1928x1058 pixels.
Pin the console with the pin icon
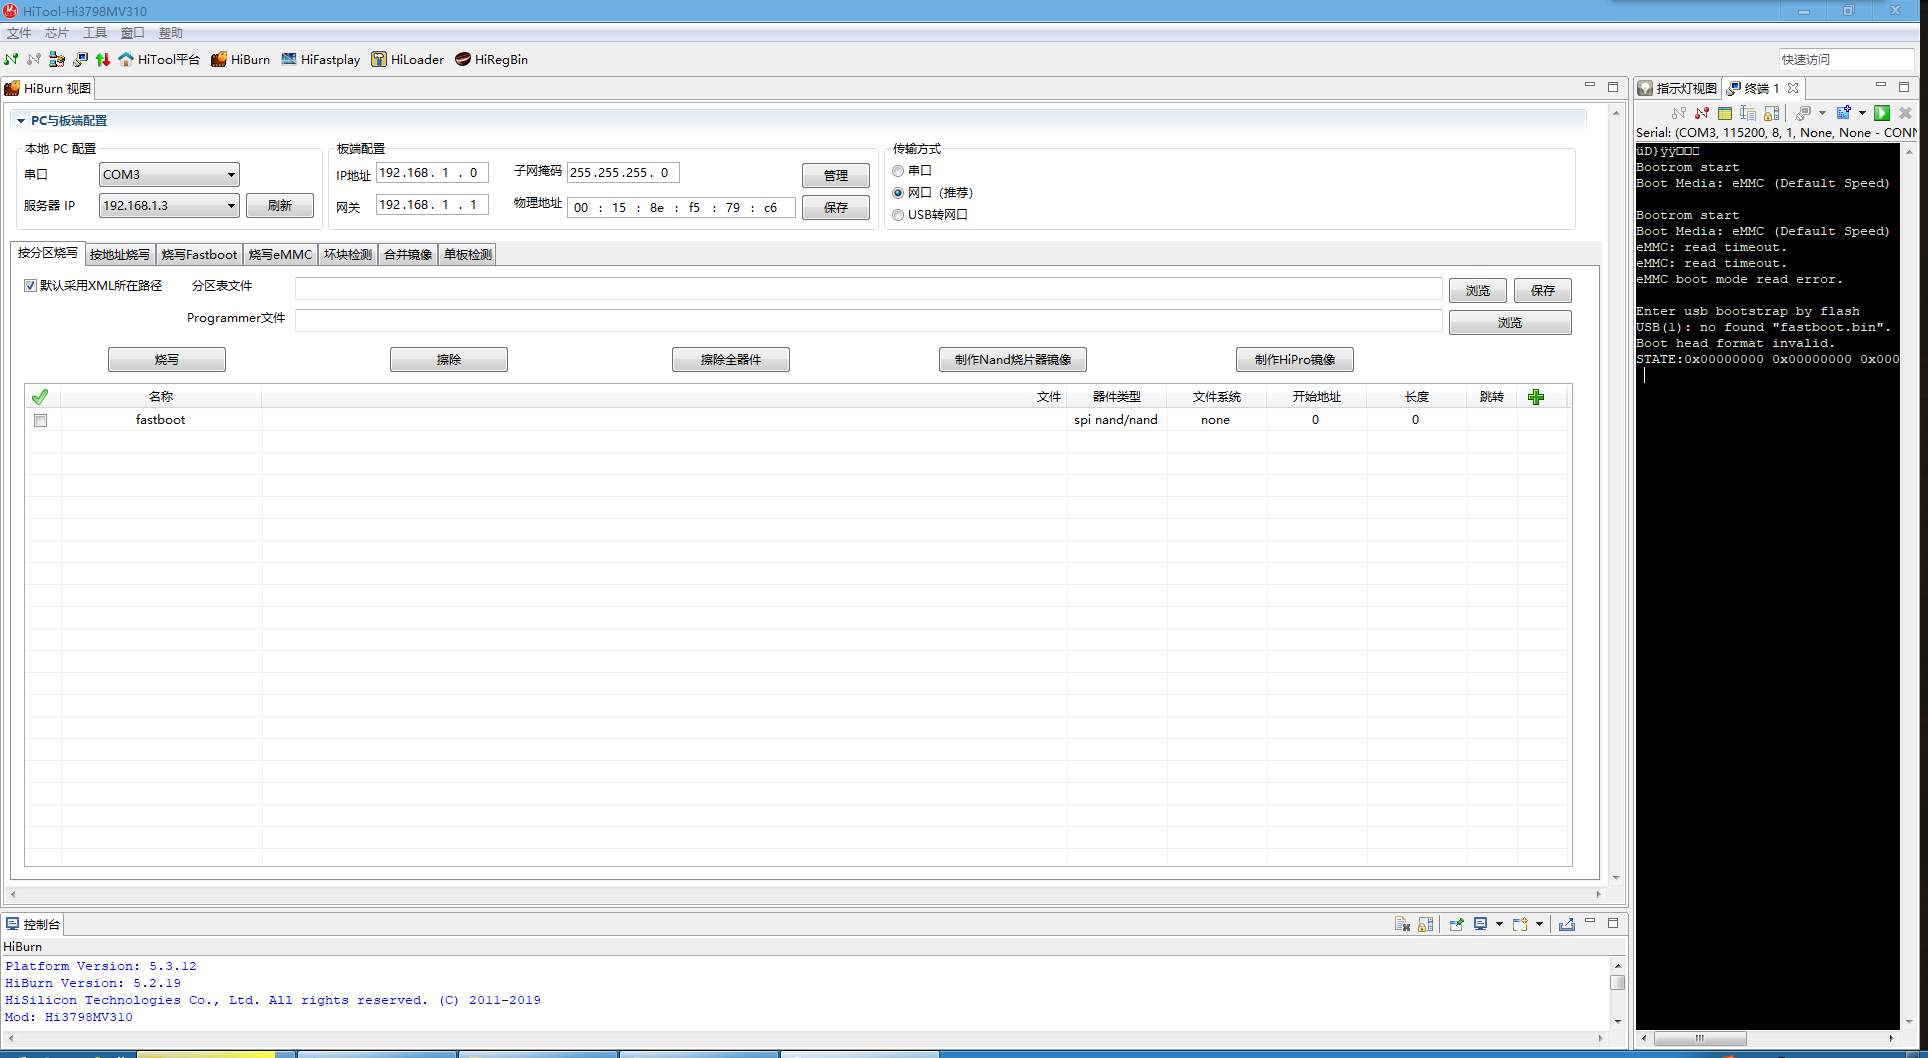coord(1457,924)
